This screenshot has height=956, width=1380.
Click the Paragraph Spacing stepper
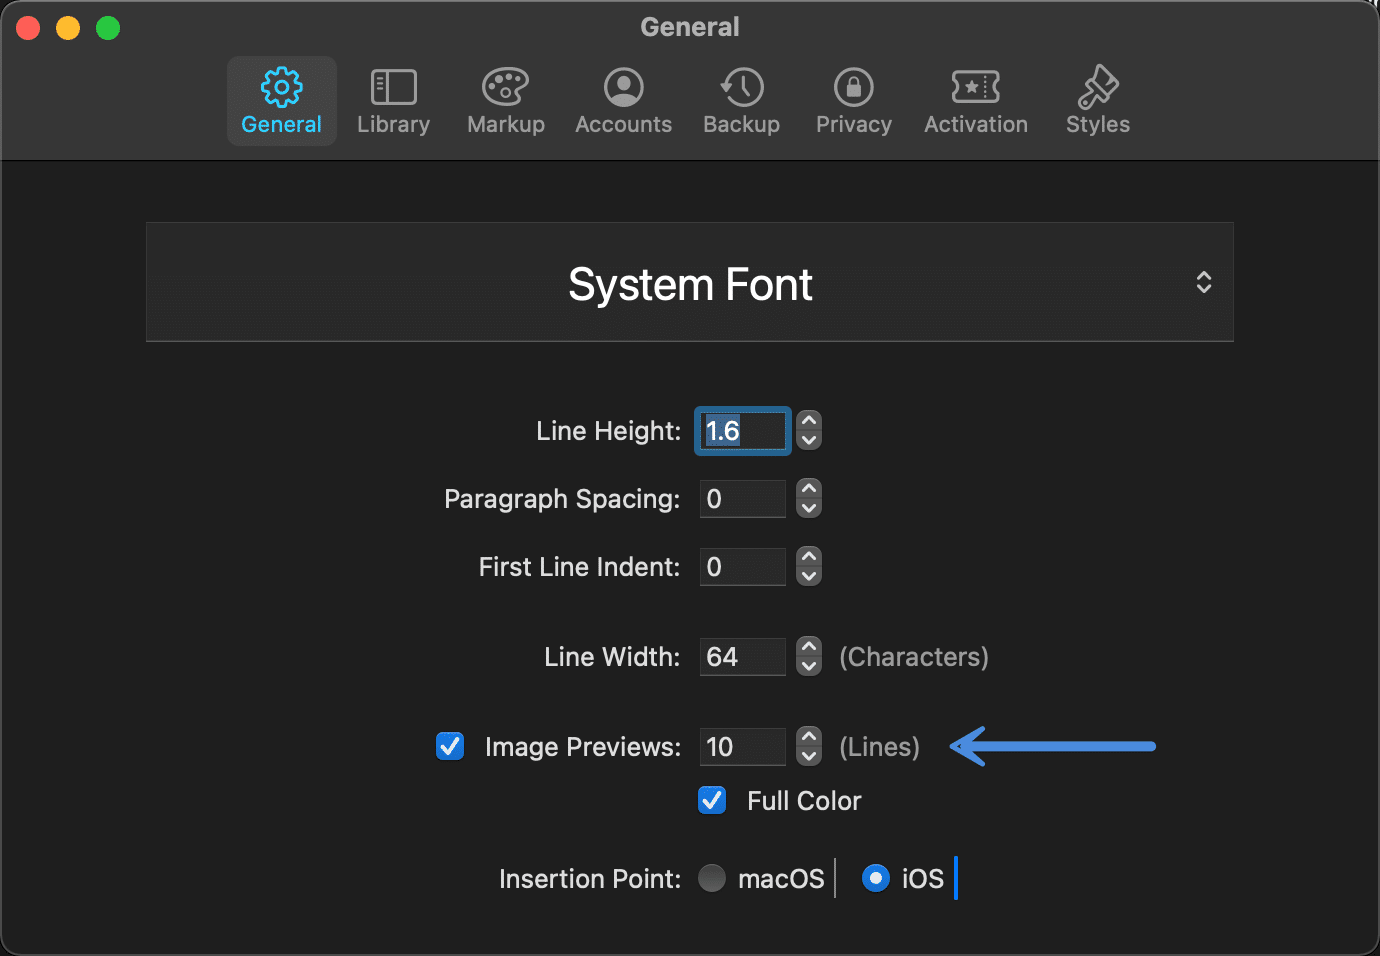tap(809, 498)
